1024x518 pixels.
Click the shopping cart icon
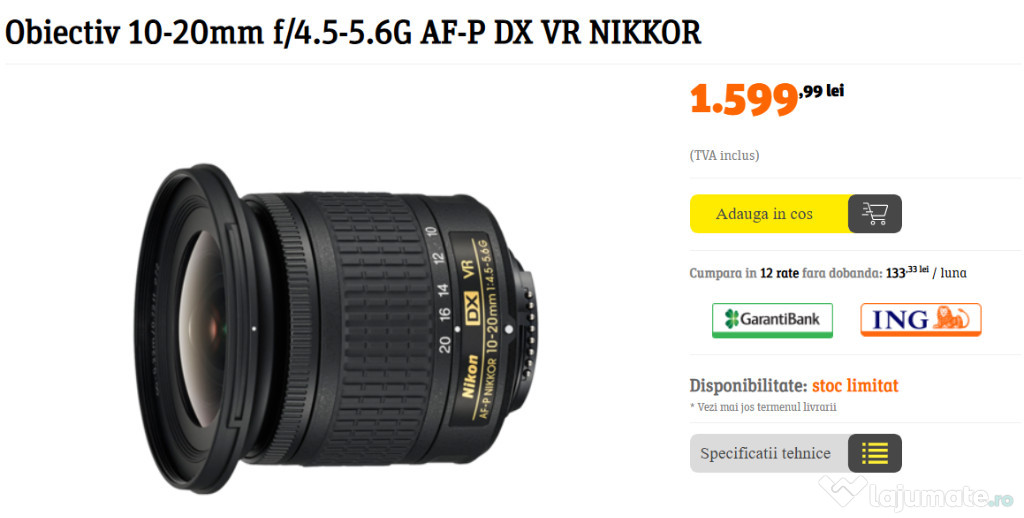coord(874,214)
